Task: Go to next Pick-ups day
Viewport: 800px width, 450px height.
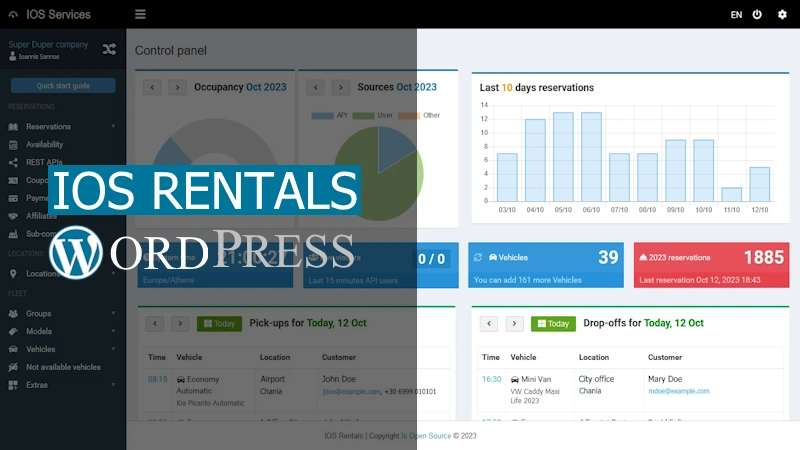Action: [180, 323]
